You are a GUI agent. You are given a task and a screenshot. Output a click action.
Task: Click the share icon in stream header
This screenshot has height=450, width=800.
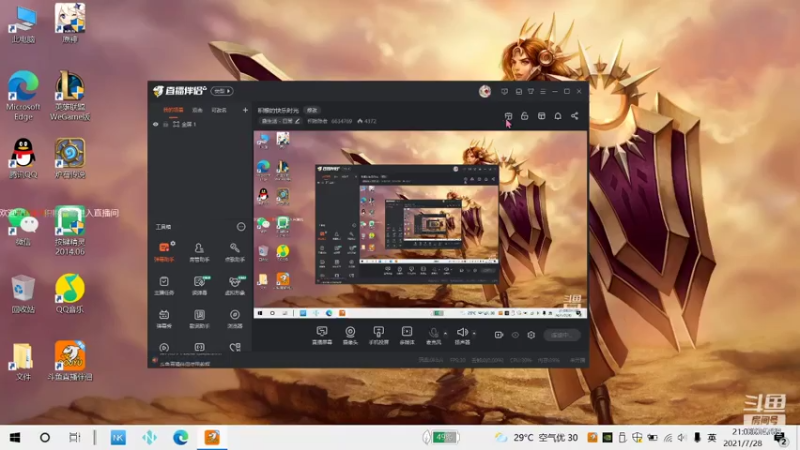[574, 116]
